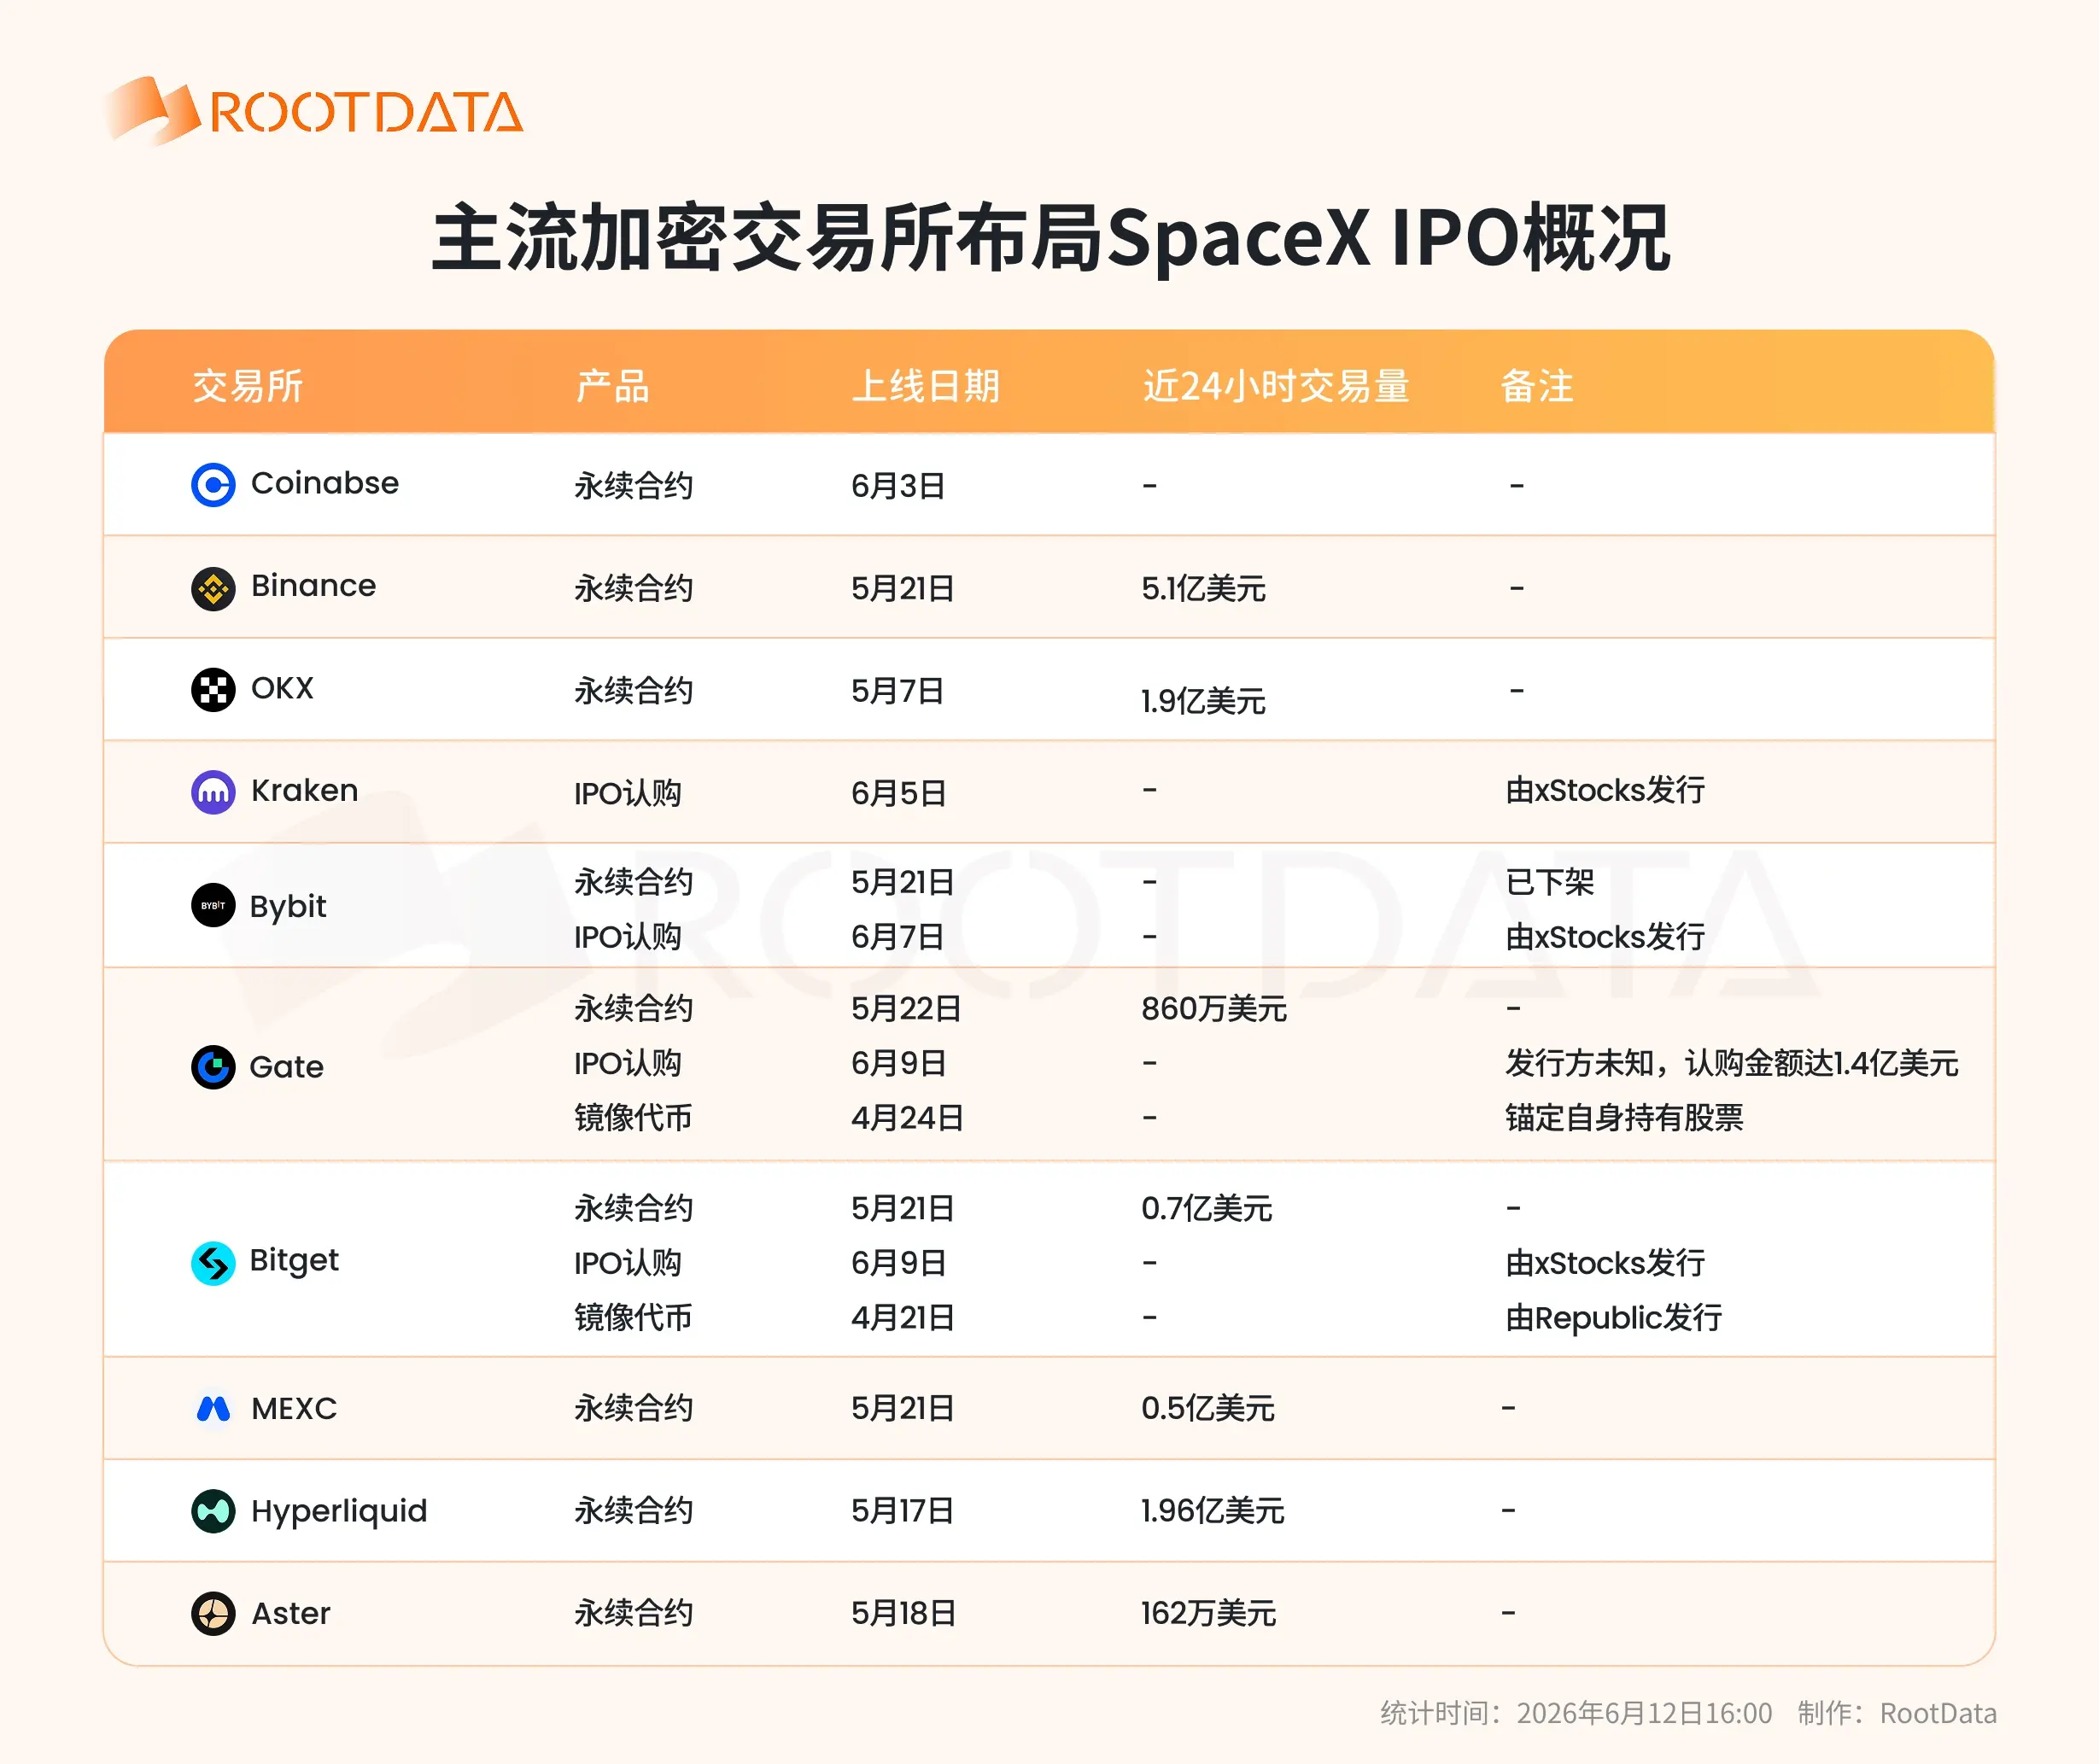This screenshot has height=1764, width=2099.
Task: Click the 由Republic发行 note
Action: 1614,1318
